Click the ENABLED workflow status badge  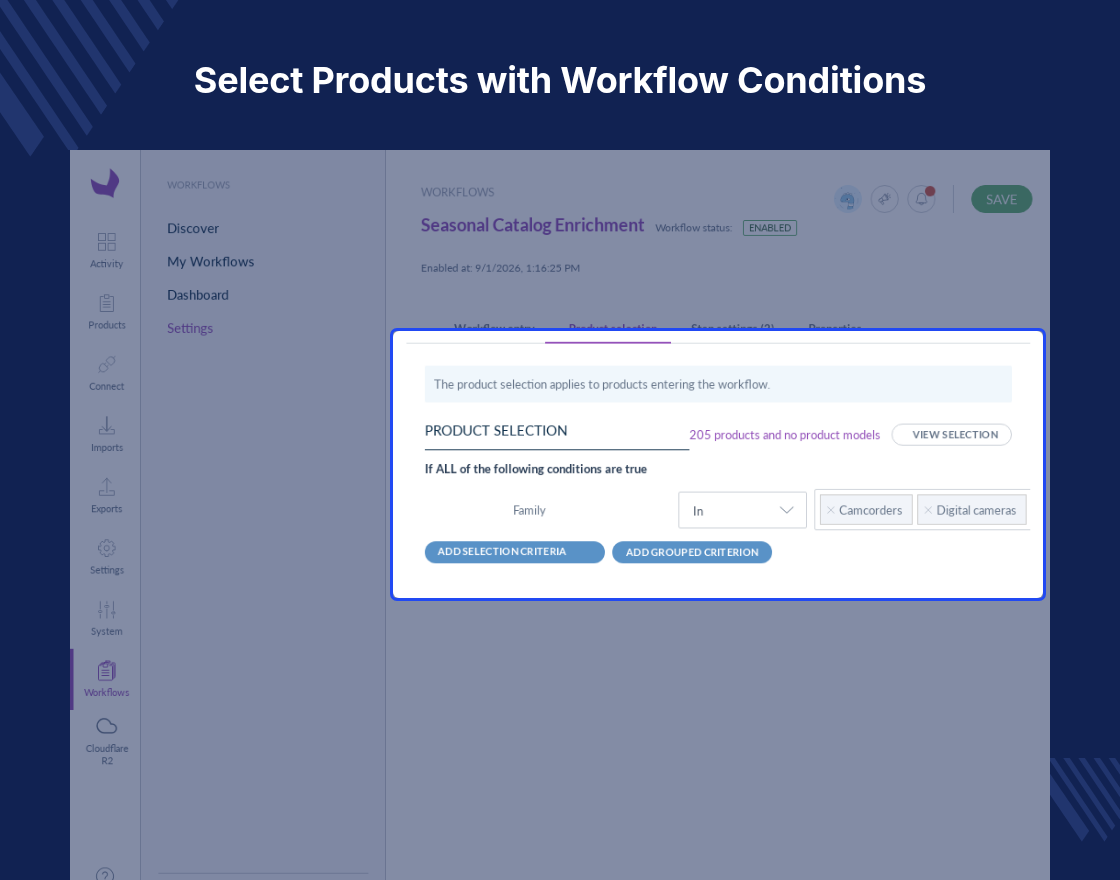pyautogui.click(x=770, y=228)
